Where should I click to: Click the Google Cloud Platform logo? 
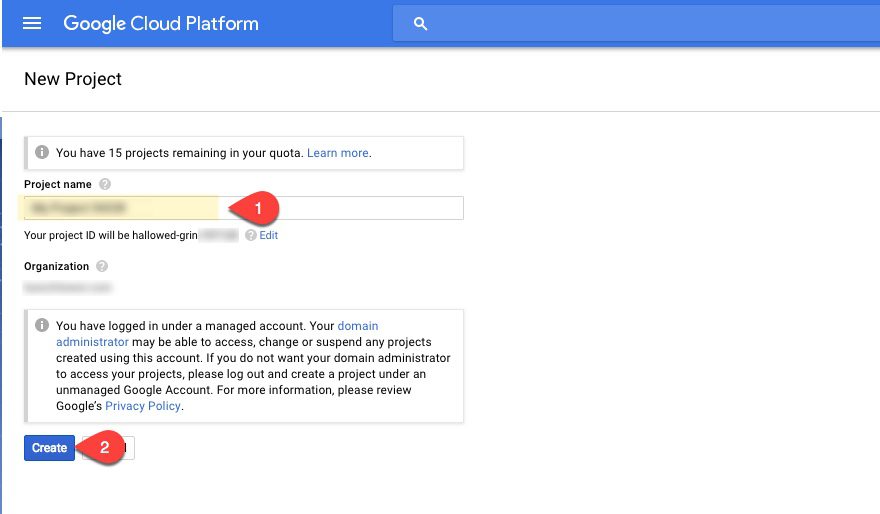click(x=161, y=23)
